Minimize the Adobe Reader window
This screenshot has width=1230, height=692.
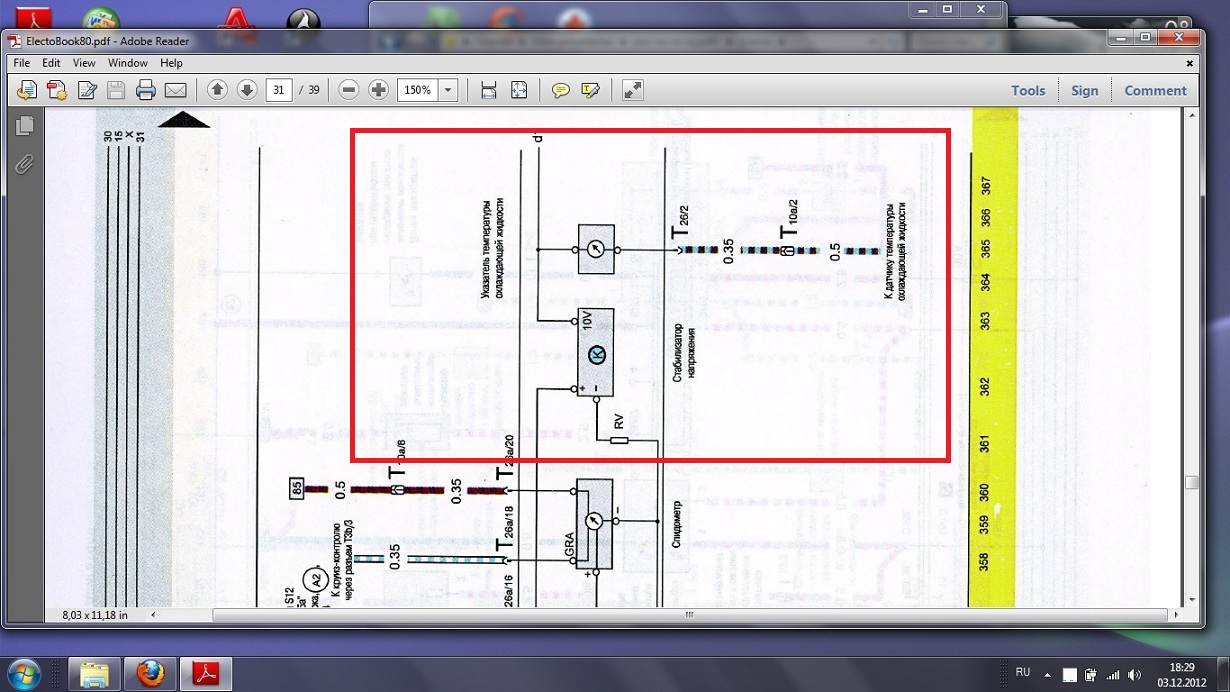(1121, 38)
